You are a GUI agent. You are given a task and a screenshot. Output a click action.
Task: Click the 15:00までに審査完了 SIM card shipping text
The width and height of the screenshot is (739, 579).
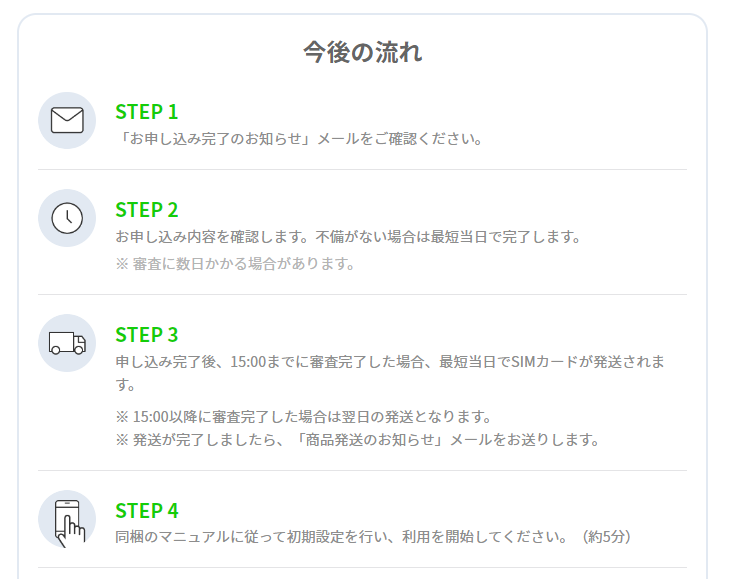click(390, 373)
